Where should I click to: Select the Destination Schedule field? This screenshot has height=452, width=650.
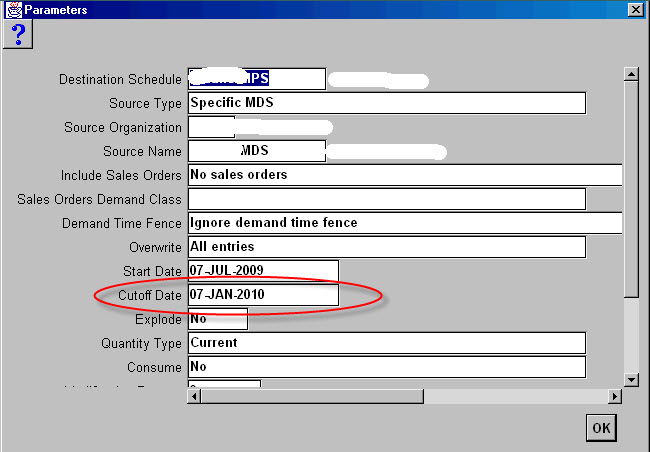(257, 79)
